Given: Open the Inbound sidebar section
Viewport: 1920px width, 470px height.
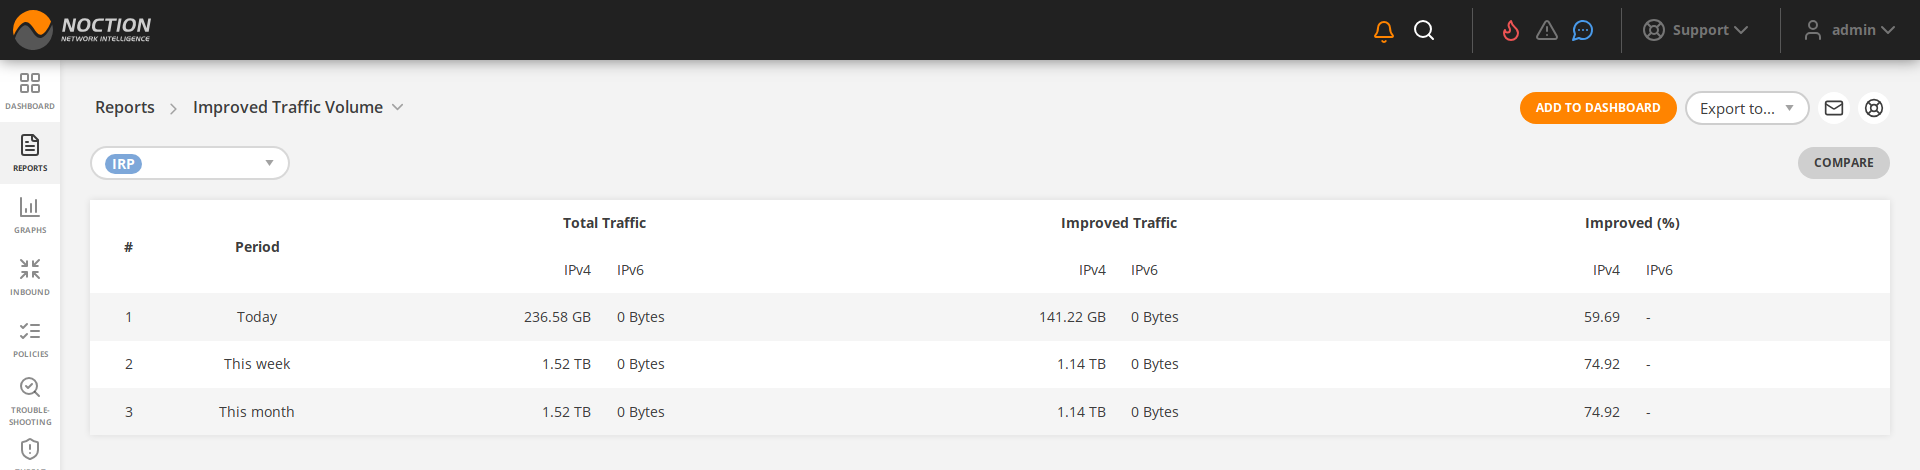Looking at the screenshot, I should click(30, 276).
